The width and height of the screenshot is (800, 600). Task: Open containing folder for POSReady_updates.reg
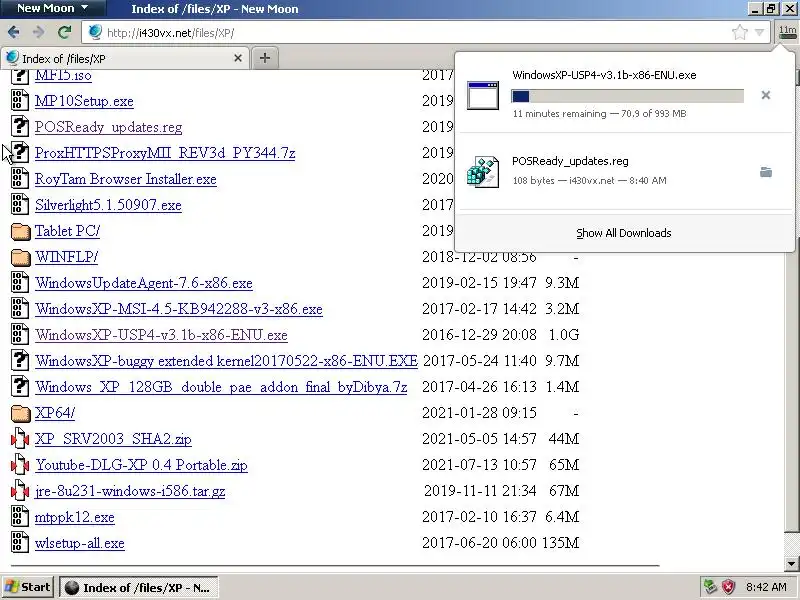pos(766,172)
